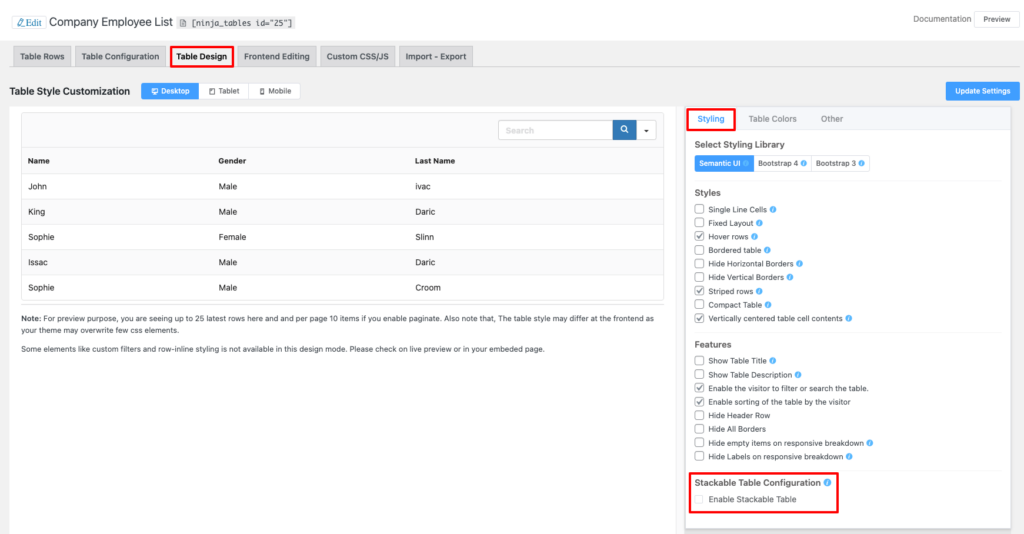This screenshot has width=1024, height=534.
Task: Select the Table Design tab
Action: (202, 56)
